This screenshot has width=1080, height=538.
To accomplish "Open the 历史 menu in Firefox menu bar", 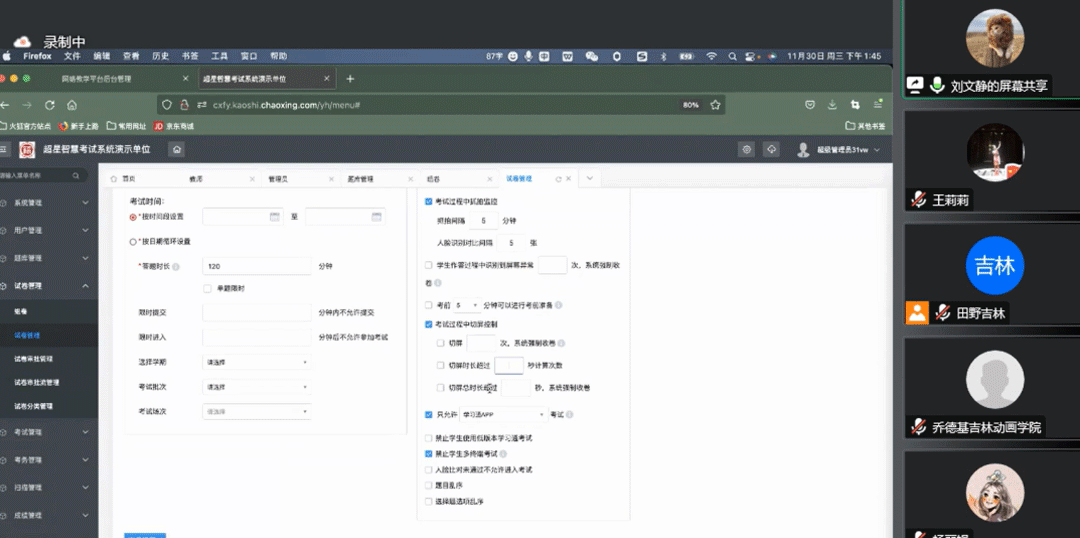I will [x=160, y=56].
